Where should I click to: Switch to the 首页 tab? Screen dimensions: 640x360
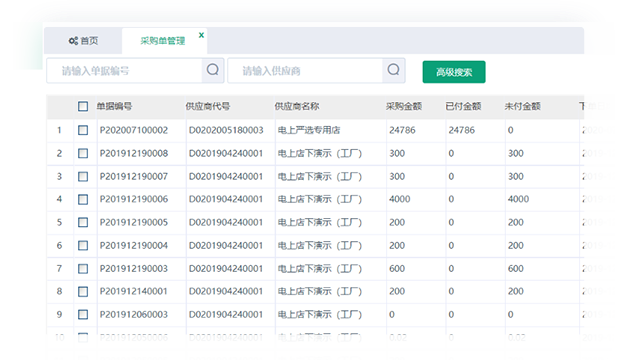83,41
